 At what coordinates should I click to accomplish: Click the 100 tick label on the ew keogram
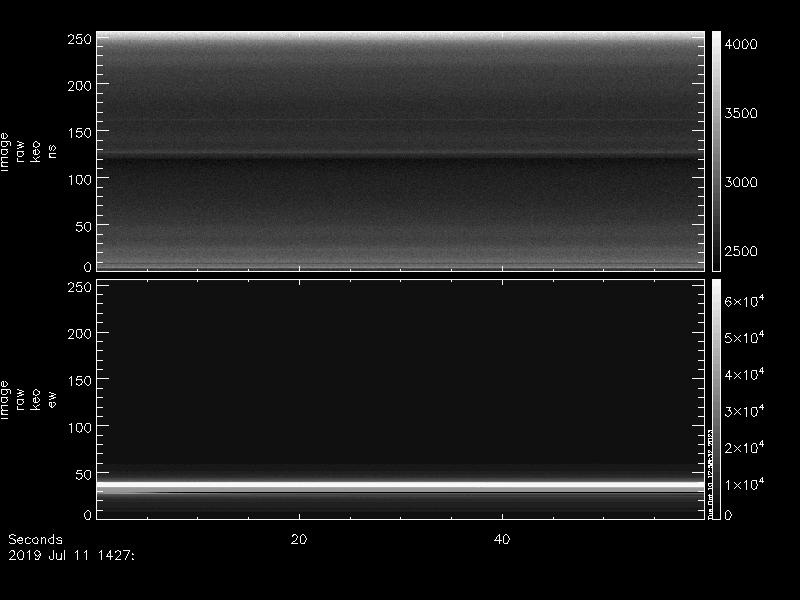point(79,428)
